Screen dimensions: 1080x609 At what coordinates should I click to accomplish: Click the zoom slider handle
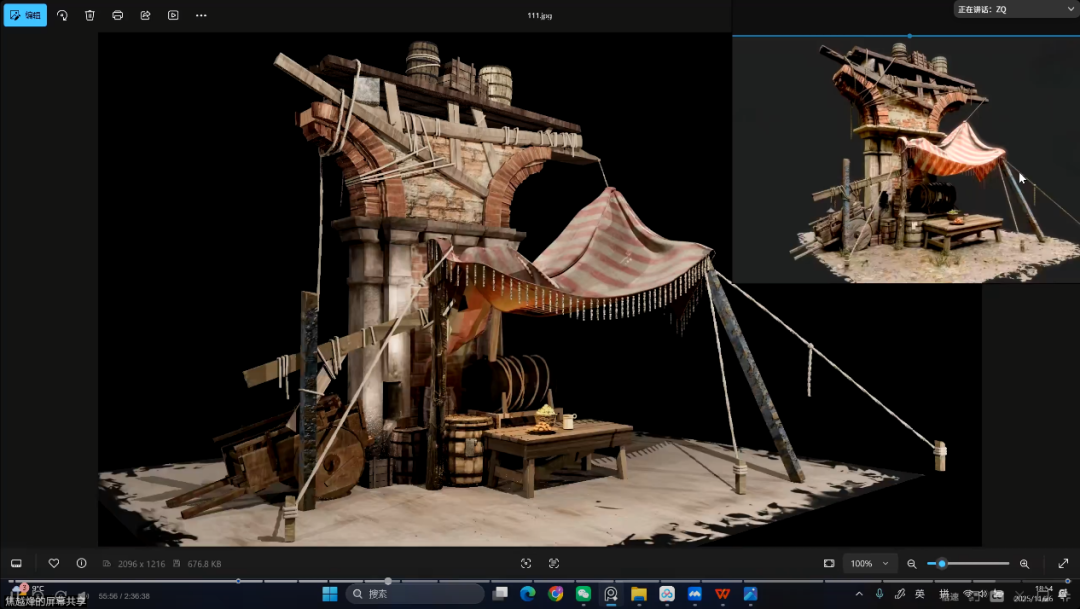(942, 563)
